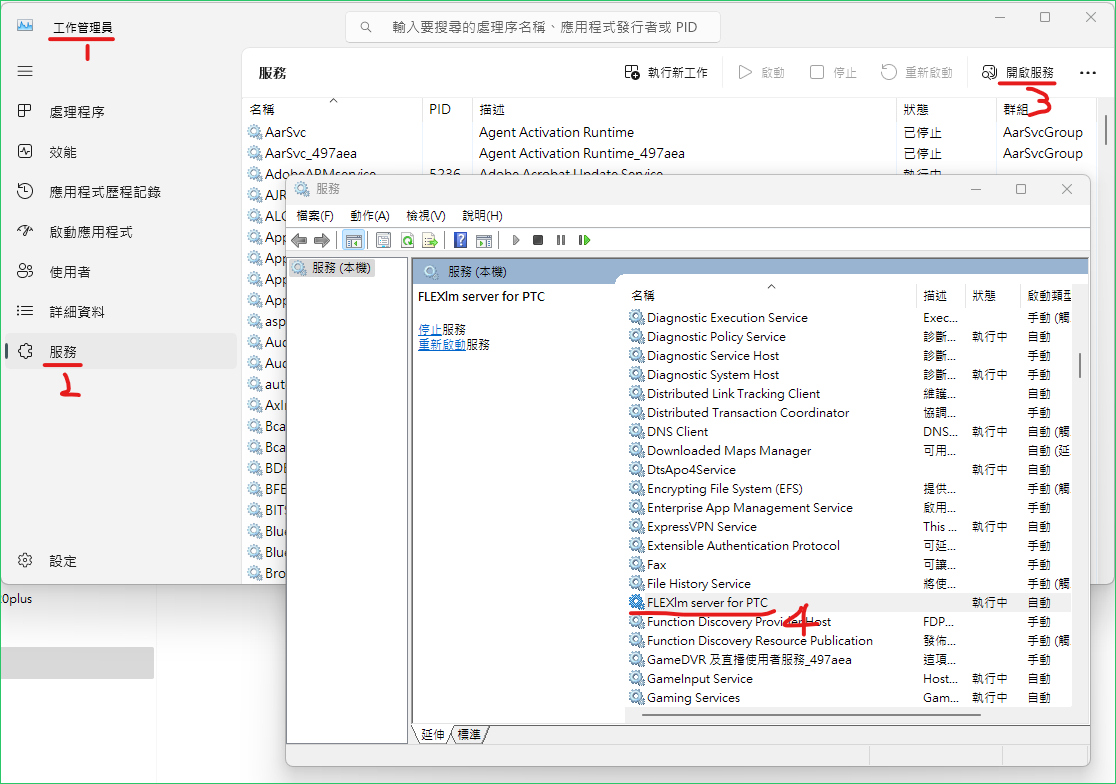Click the 執行新工作 button
This screenshot has height=784, width=1116.
(666, 72)
